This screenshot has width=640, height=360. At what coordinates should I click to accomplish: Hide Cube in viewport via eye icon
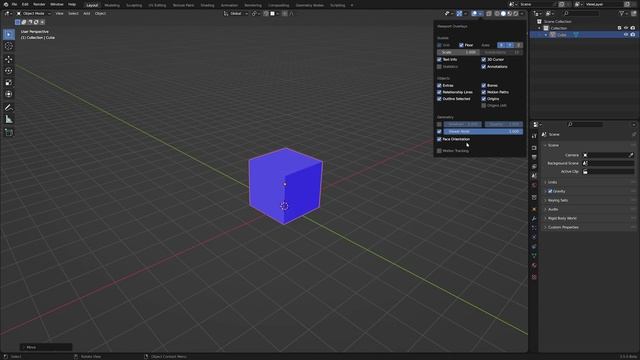pyautogui.click(x=626, y=35)
